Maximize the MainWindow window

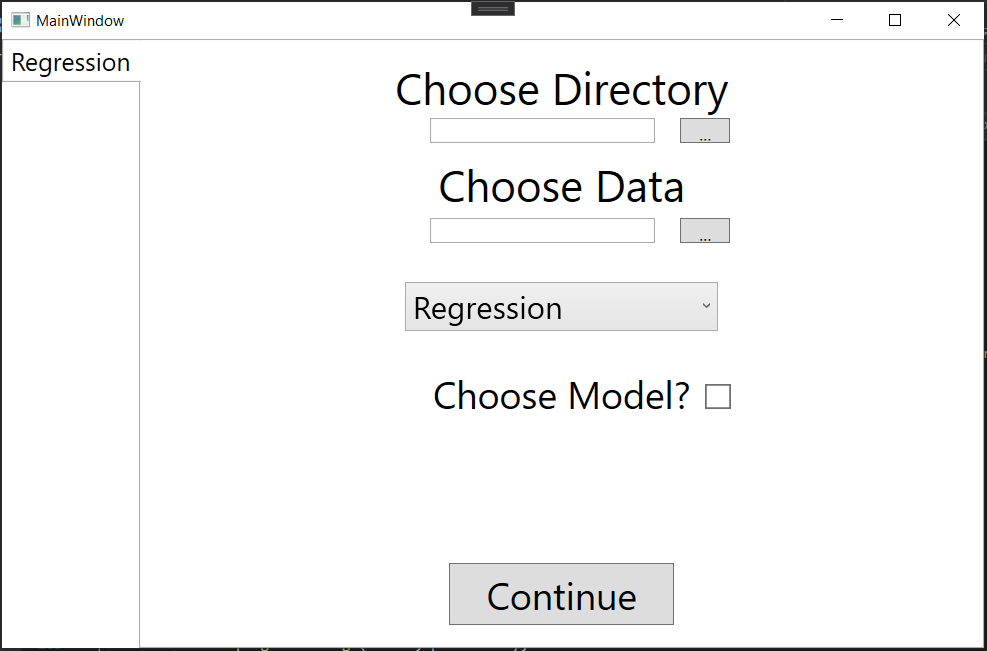[895, 20]
